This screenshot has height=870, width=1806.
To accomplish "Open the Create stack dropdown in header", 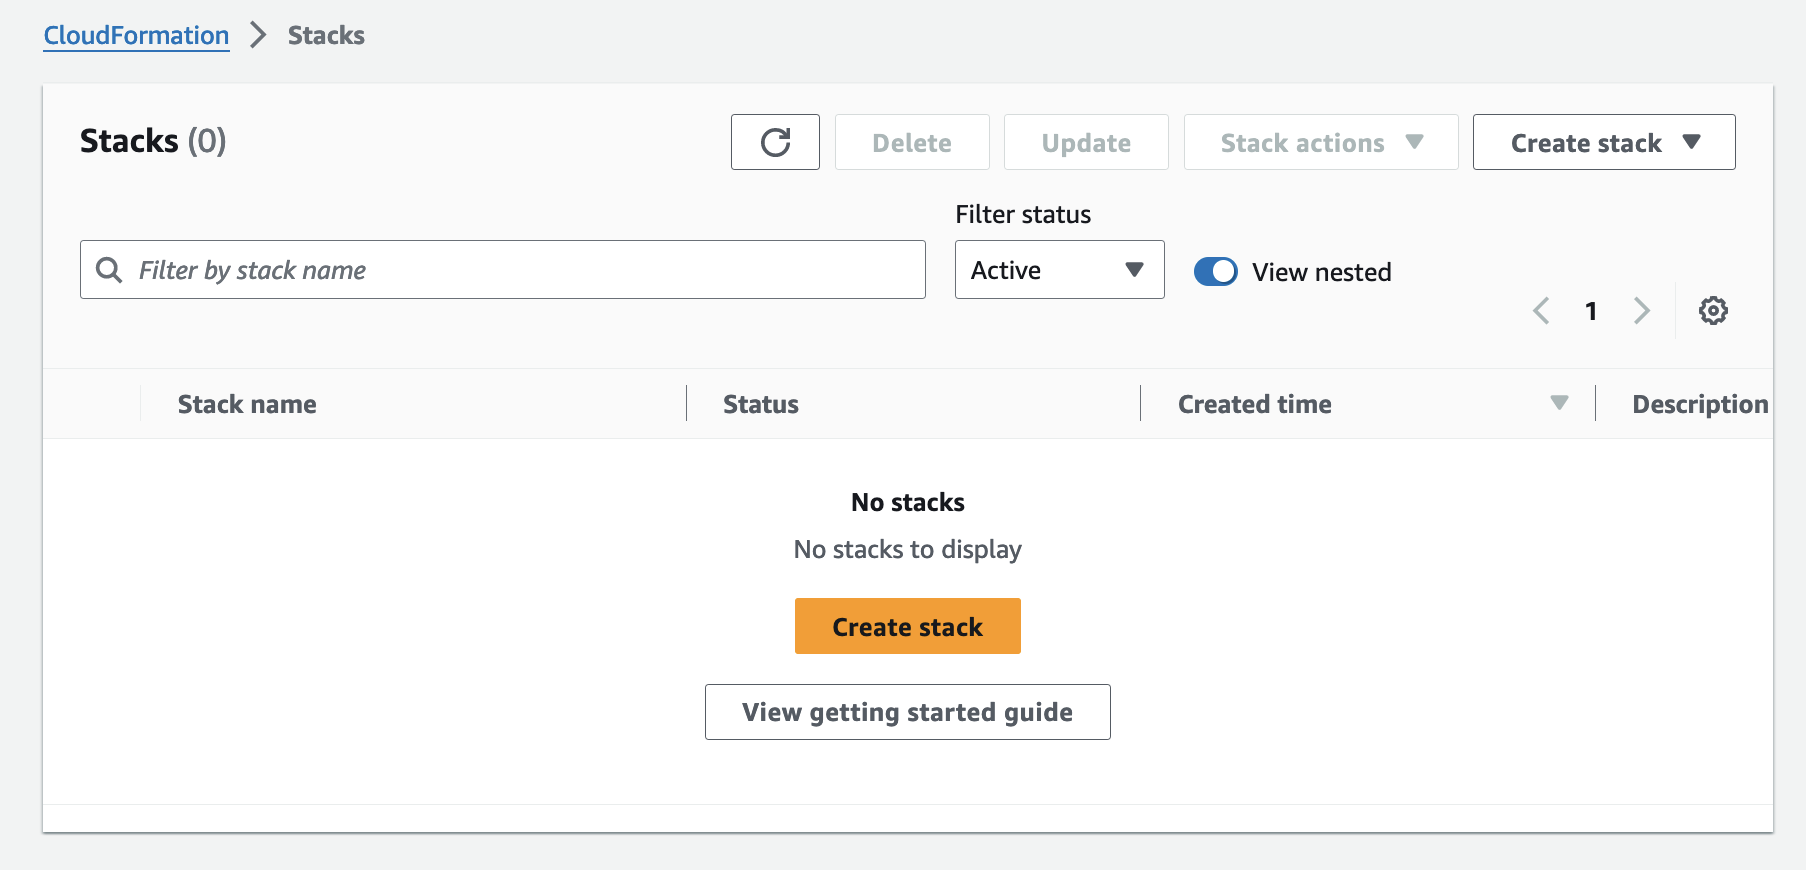I will click(x=1603, y=143).
